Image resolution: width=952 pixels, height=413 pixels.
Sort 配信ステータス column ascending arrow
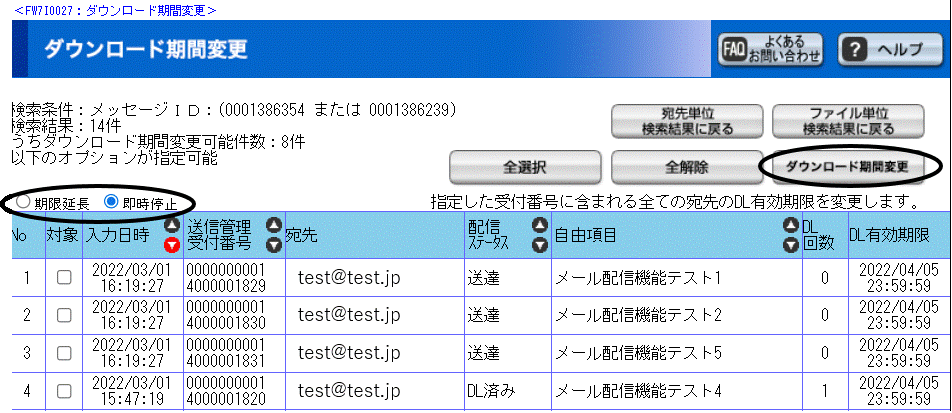point(539,227)
